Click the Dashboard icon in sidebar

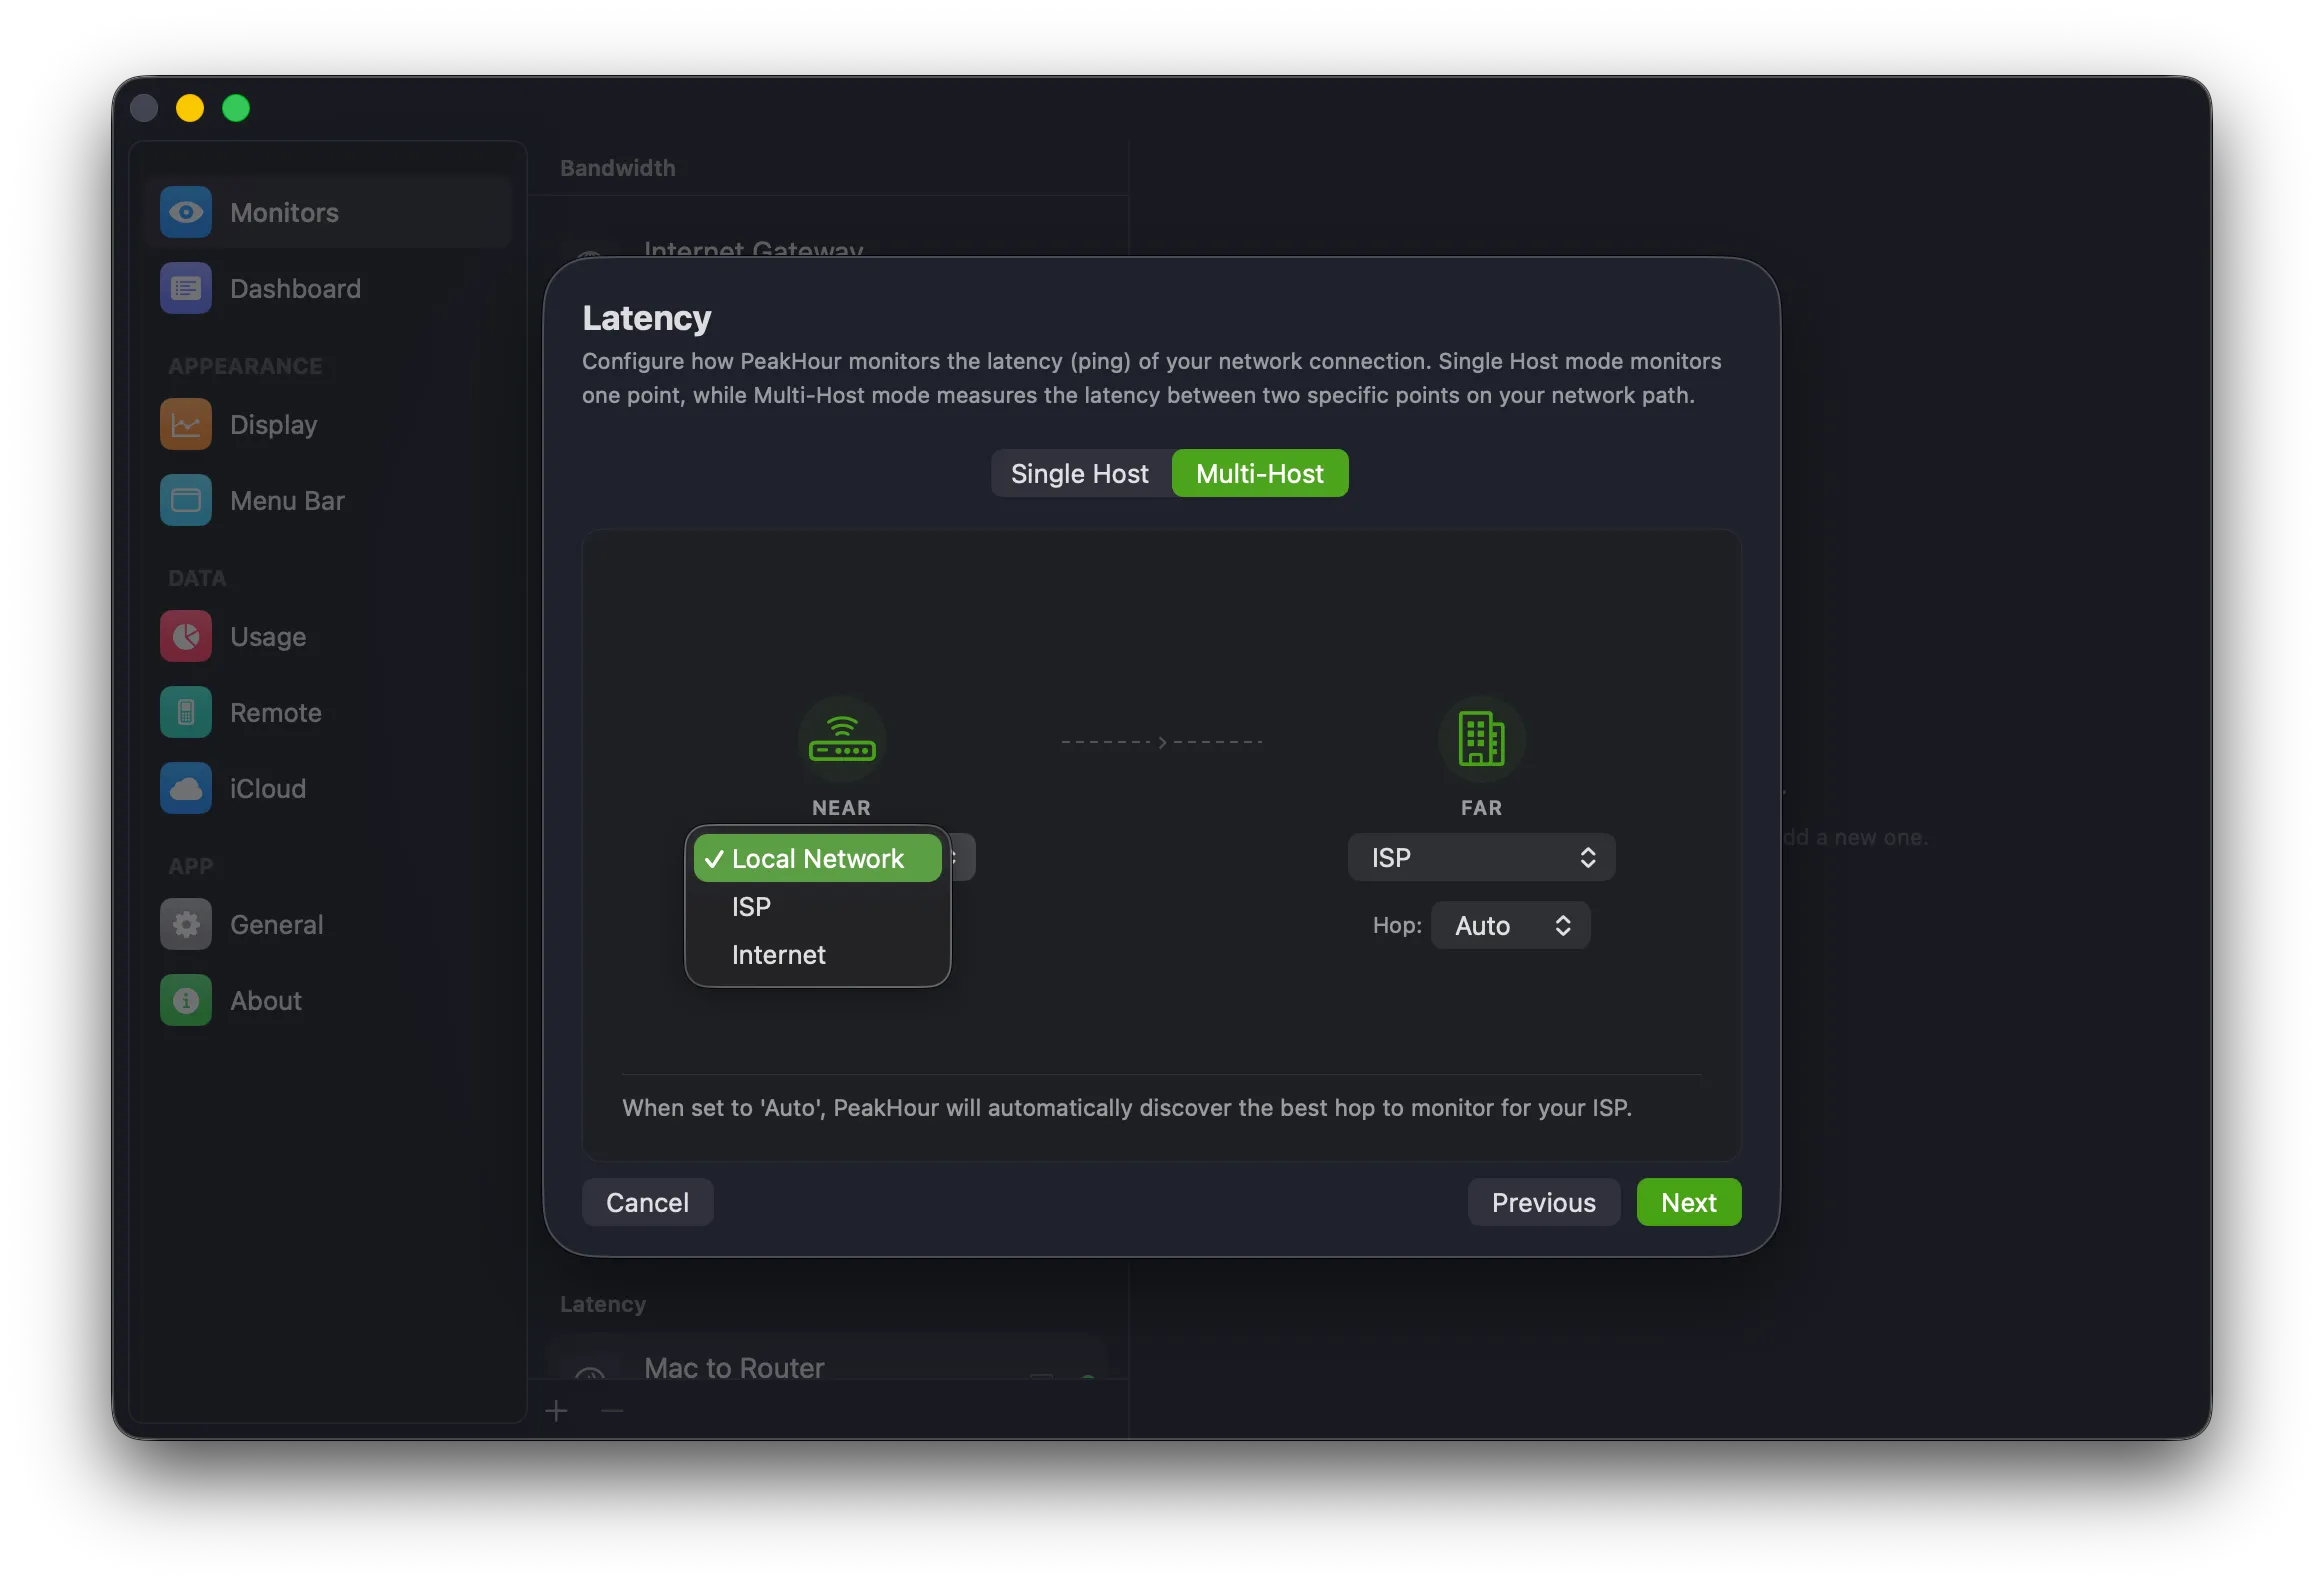pos(186,288)
